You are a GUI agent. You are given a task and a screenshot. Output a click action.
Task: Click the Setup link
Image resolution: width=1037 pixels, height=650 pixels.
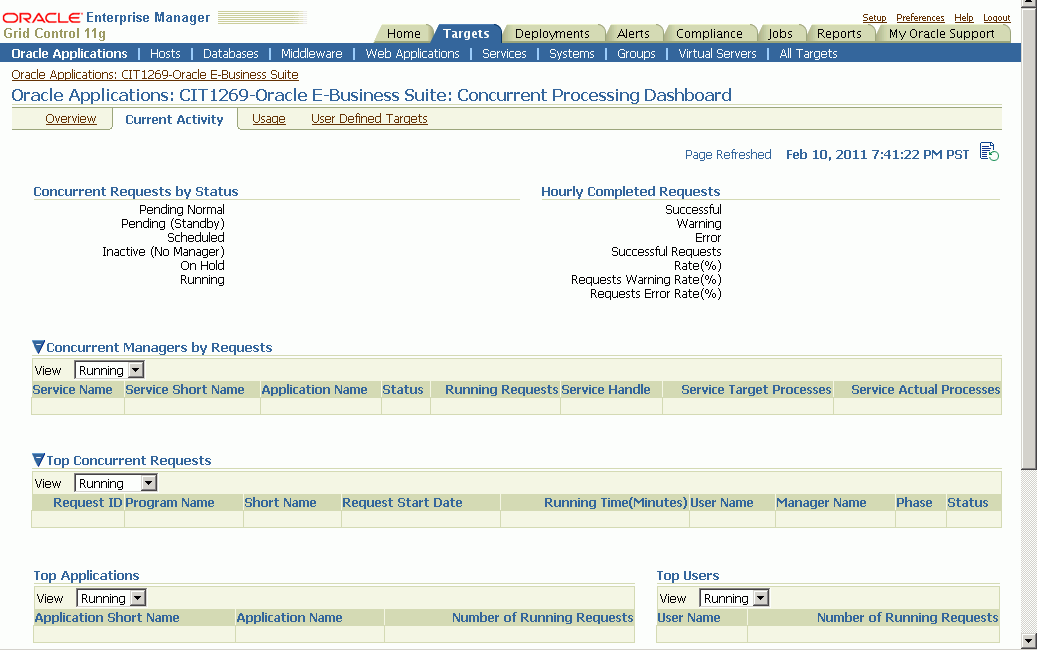(874, 18)
